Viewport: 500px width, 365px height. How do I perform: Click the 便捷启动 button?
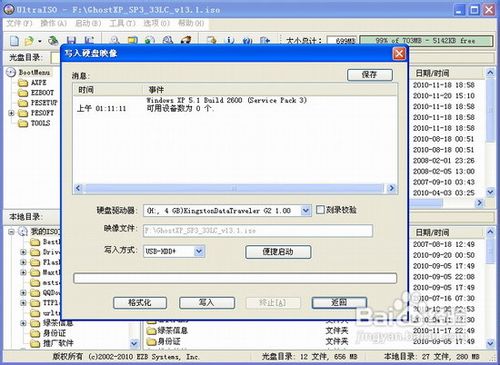[x=278, y=252]
